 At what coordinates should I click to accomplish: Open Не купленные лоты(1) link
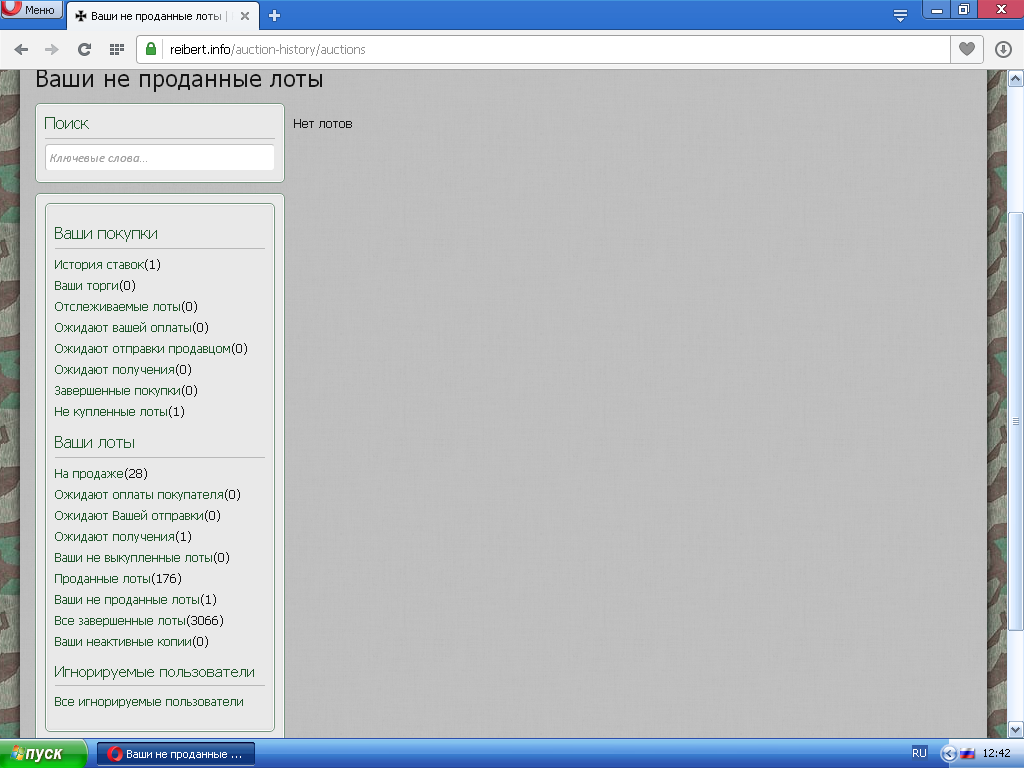coord(120,411)
